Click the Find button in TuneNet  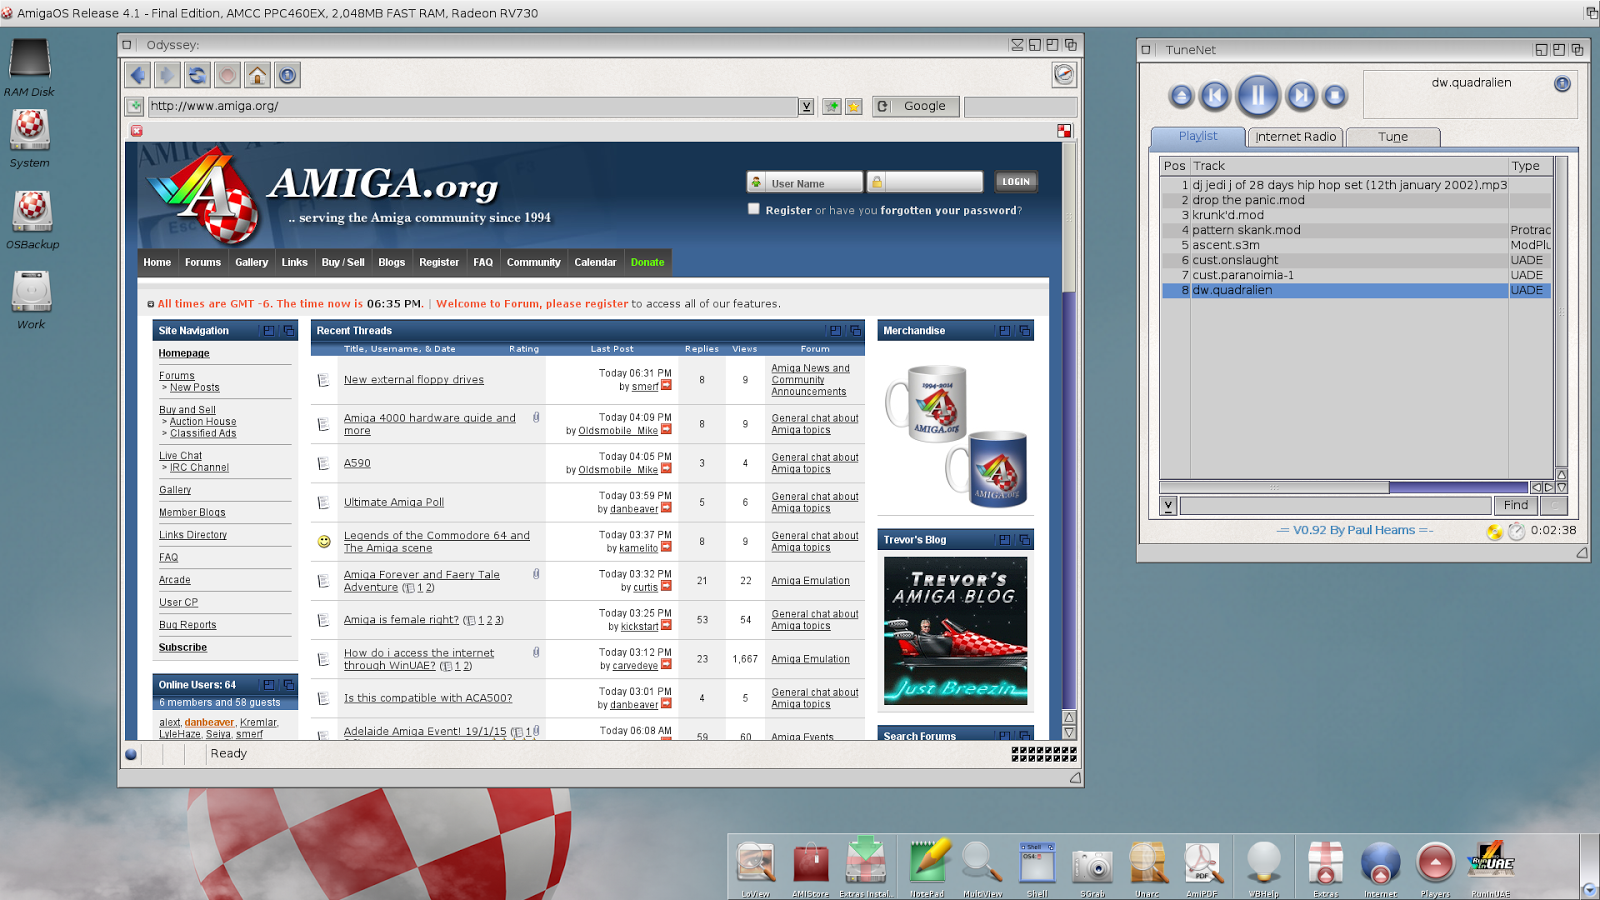pyautogui.click(x=1516, y=506)
